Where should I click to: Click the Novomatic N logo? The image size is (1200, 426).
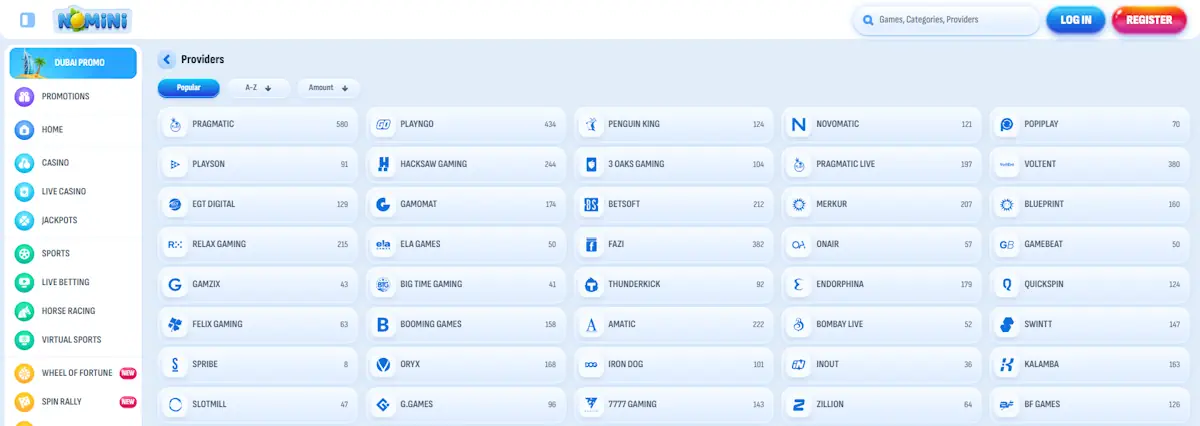coord(798,125)
